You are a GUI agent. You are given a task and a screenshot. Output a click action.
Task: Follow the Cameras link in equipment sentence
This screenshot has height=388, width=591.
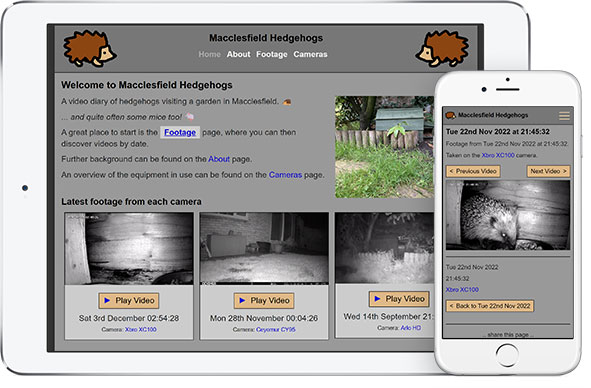pyautogui.click(x=285, y=175)
